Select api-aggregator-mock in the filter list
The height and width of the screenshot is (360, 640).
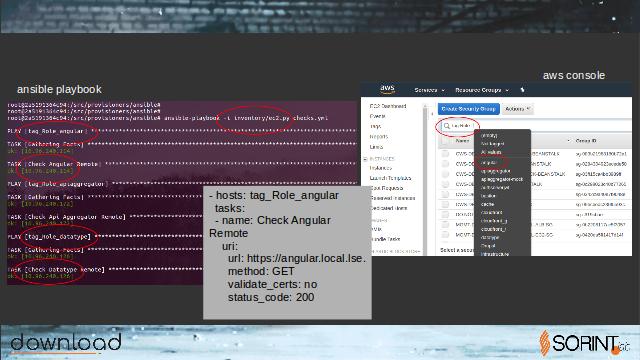point(502,180)
